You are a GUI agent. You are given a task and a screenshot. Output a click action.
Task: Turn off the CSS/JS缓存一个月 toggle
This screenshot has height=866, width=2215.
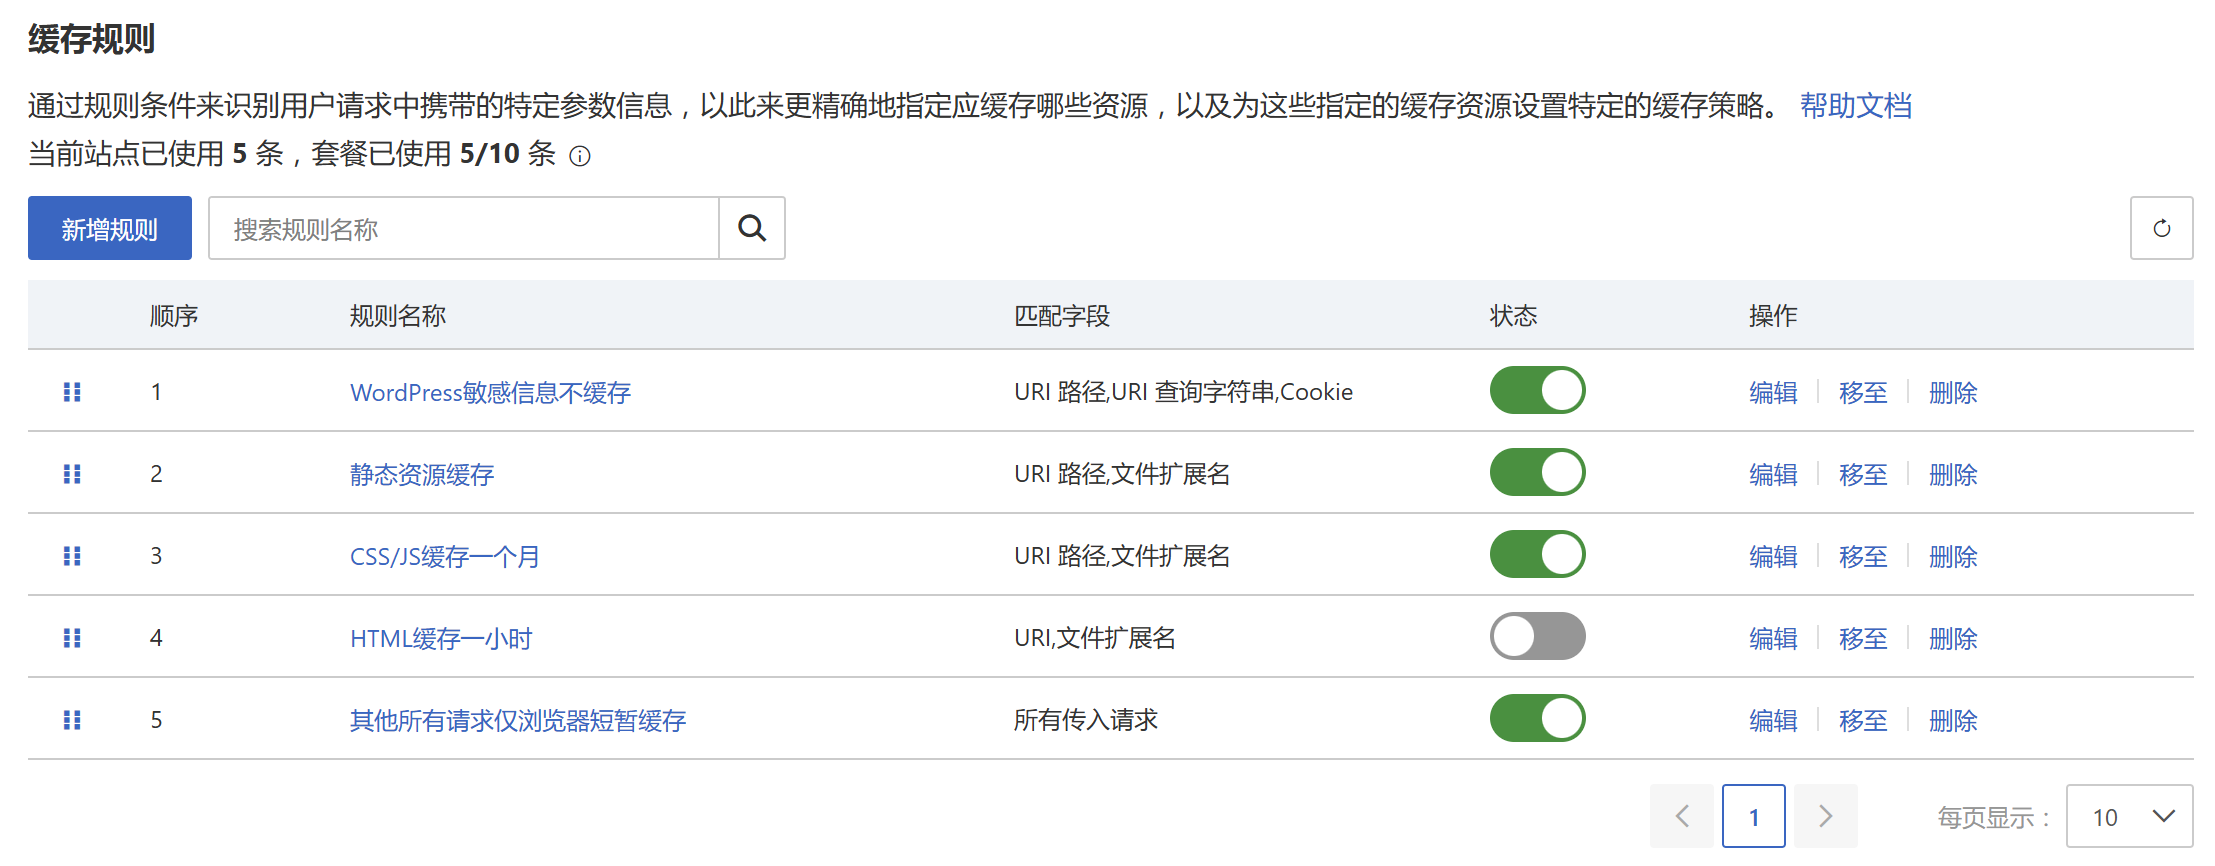tap(1537, 555)
